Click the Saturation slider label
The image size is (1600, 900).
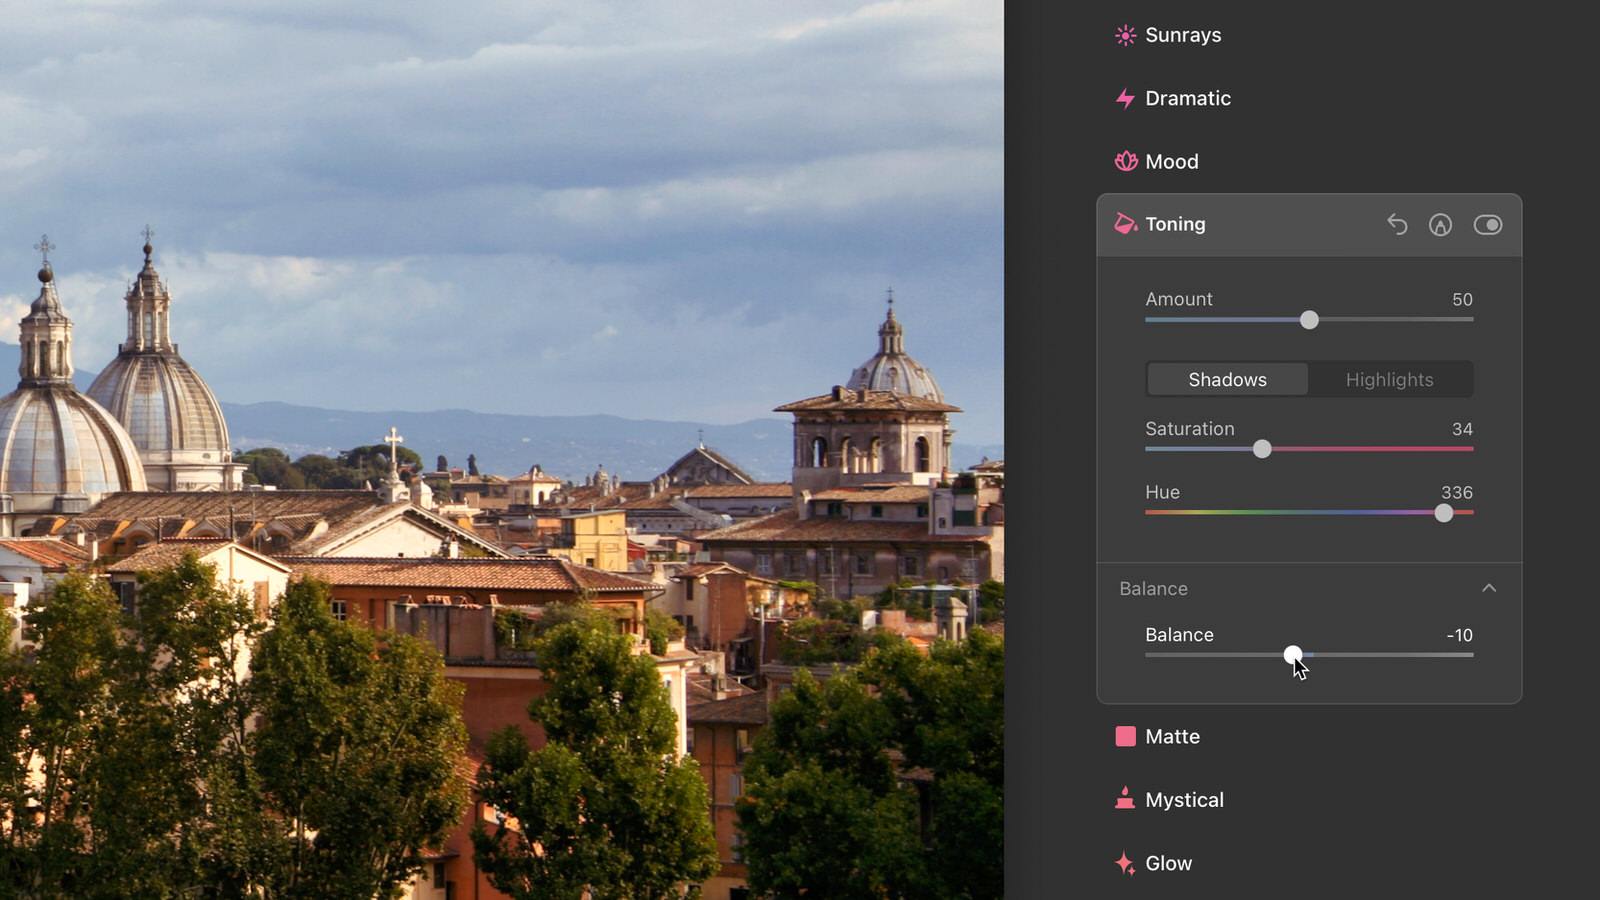coord(1190,429)
